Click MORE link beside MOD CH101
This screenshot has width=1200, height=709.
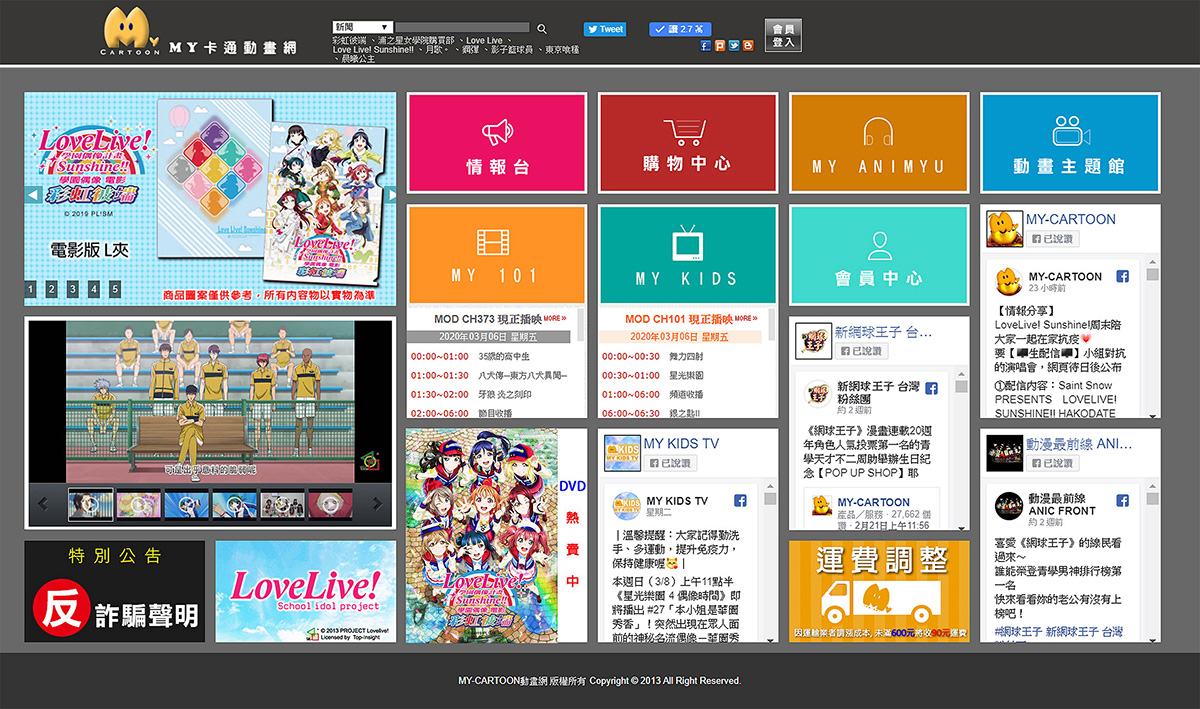(x=746, y=319)
